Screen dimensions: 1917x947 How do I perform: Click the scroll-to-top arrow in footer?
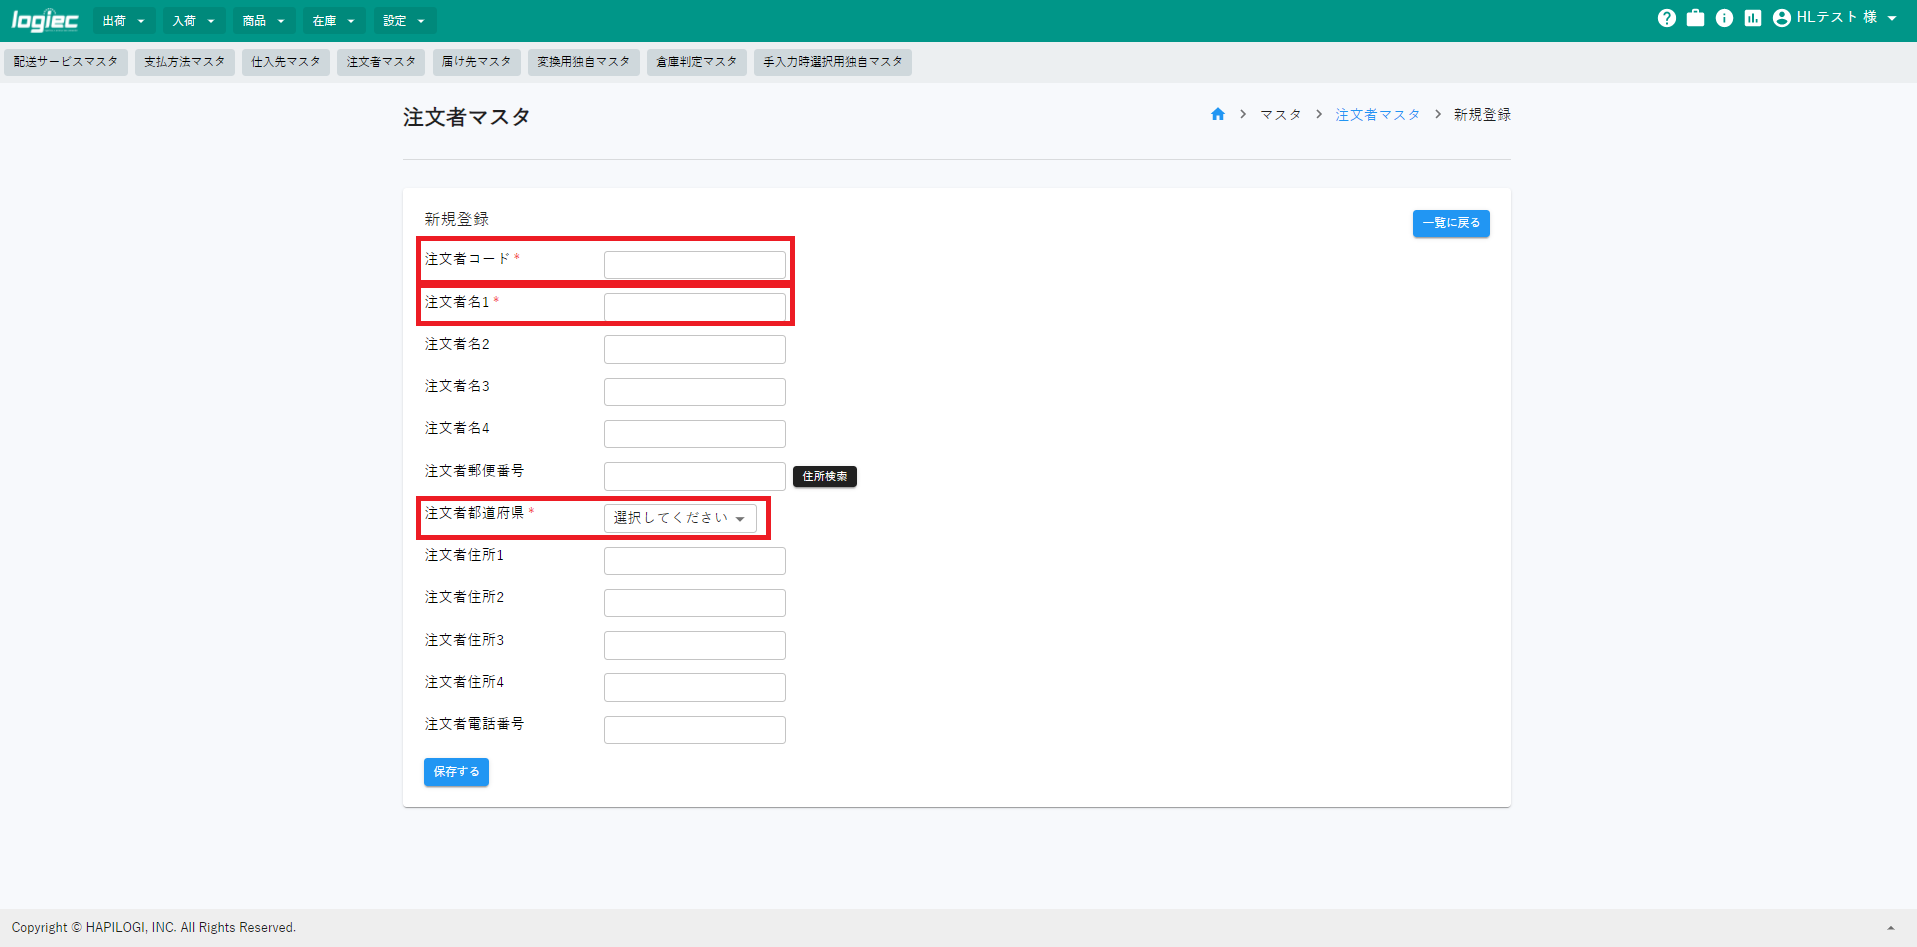pos(1890,928)
